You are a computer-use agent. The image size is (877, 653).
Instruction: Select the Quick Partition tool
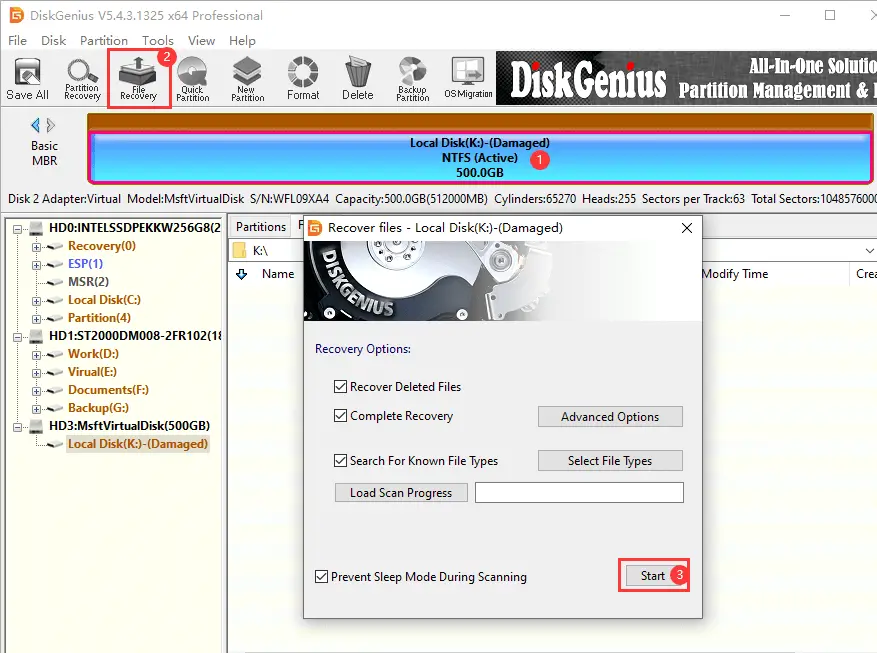click(x=192, y=79)
